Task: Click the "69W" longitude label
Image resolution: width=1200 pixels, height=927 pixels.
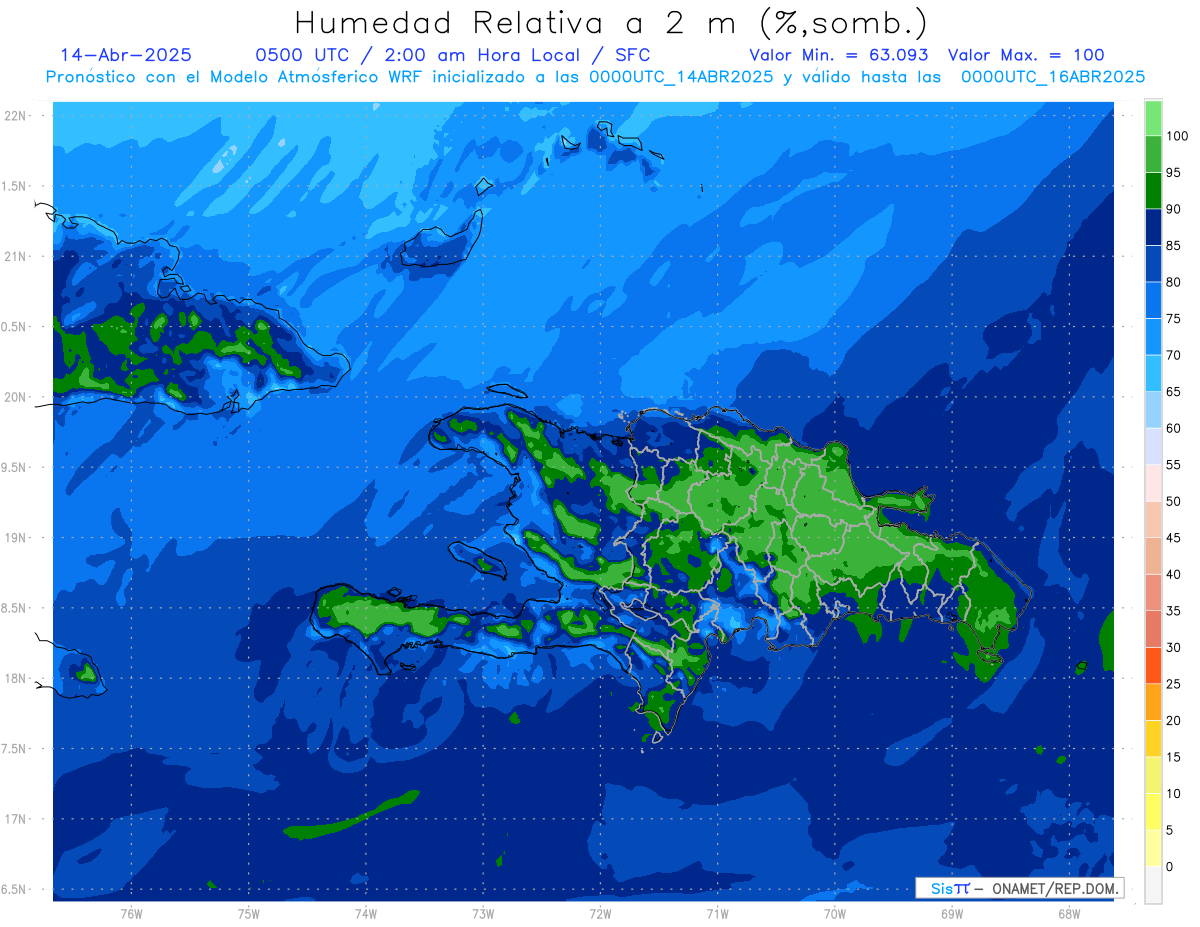Action: [952, 914]
